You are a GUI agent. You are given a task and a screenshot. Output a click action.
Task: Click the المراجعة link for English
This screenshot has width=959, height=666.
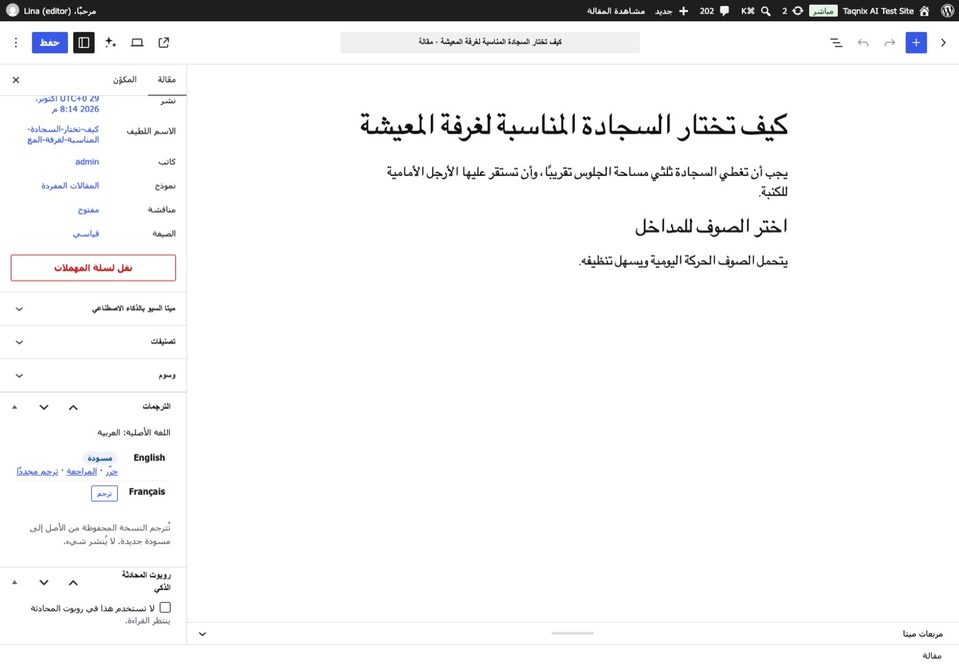pos(82,472)
